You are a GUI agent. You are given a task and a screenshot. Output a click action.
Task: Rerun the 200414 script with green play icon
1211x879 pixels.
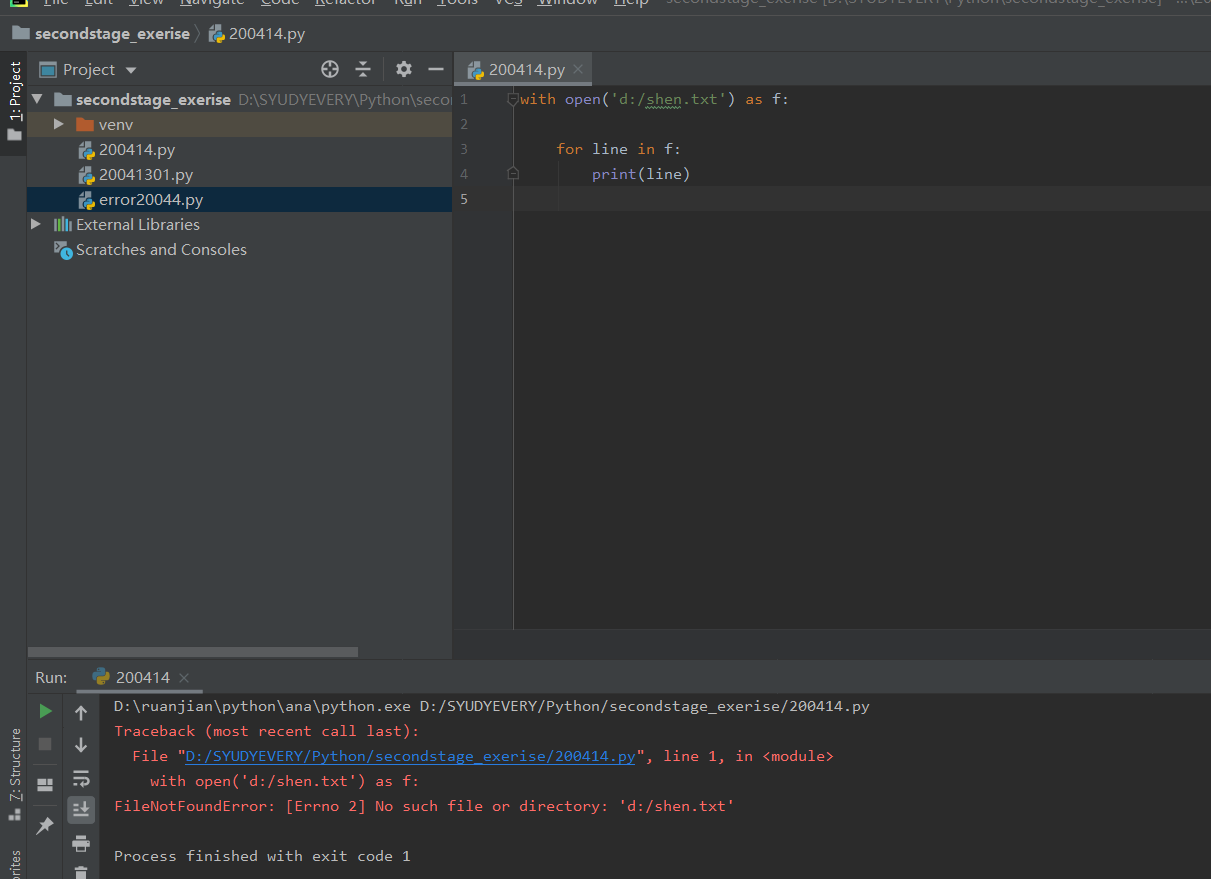[45, 711]
